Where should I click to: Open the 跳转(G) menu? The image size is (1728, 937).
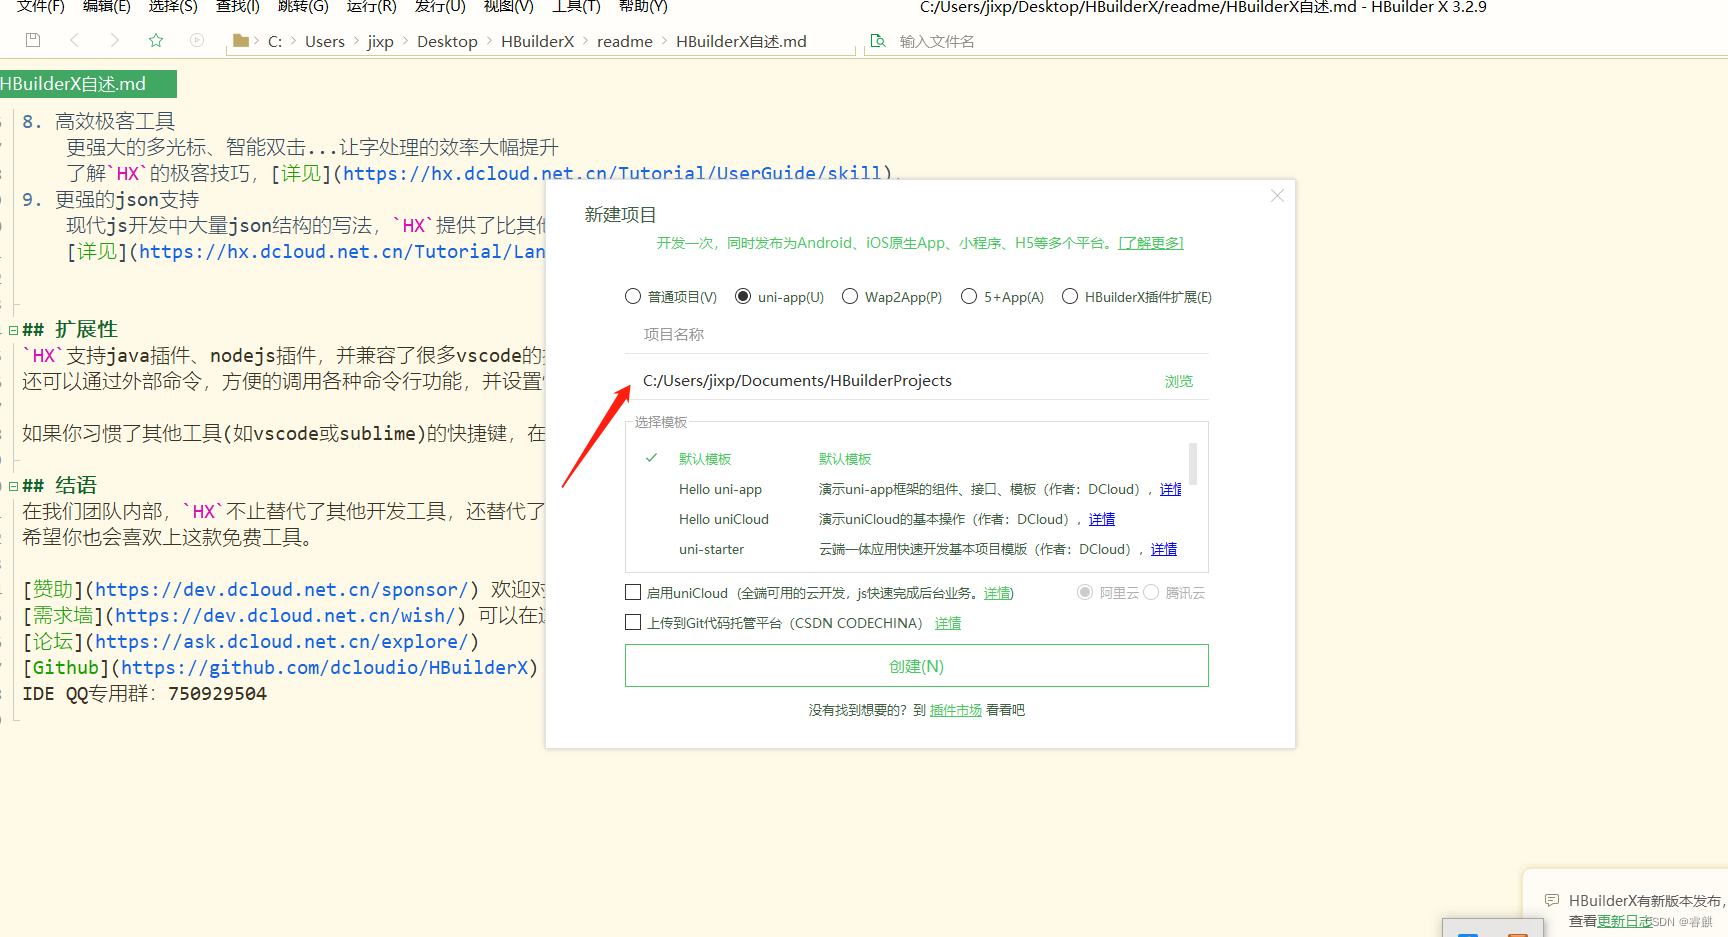click(x=303, y=7)
